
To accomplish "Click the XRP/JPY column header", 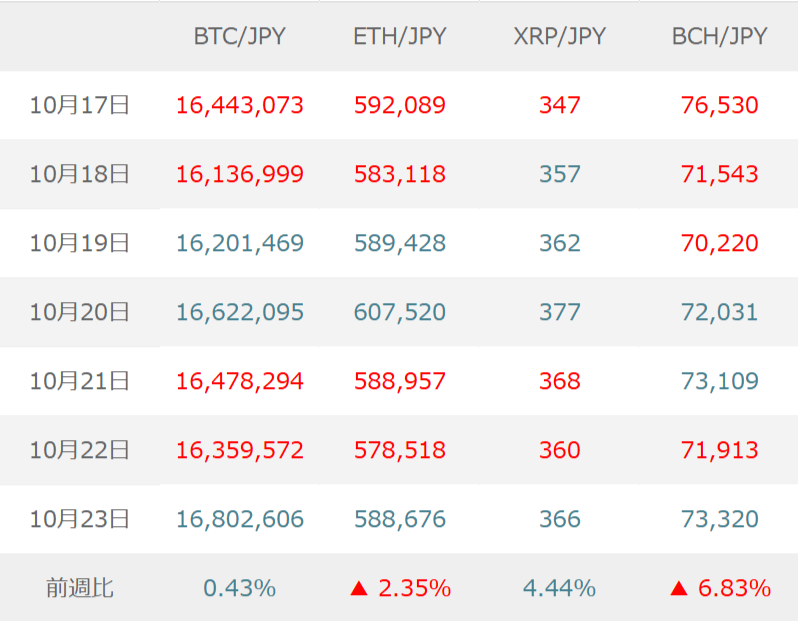I will [559, 36].
